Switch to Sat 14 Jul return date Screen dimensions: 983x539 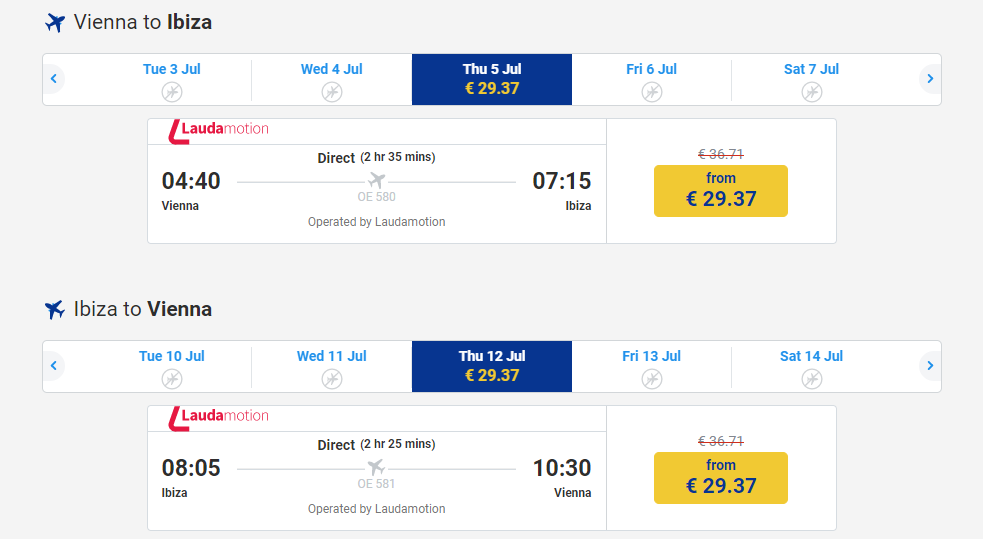pyautogui.click(x=811, y=366)
